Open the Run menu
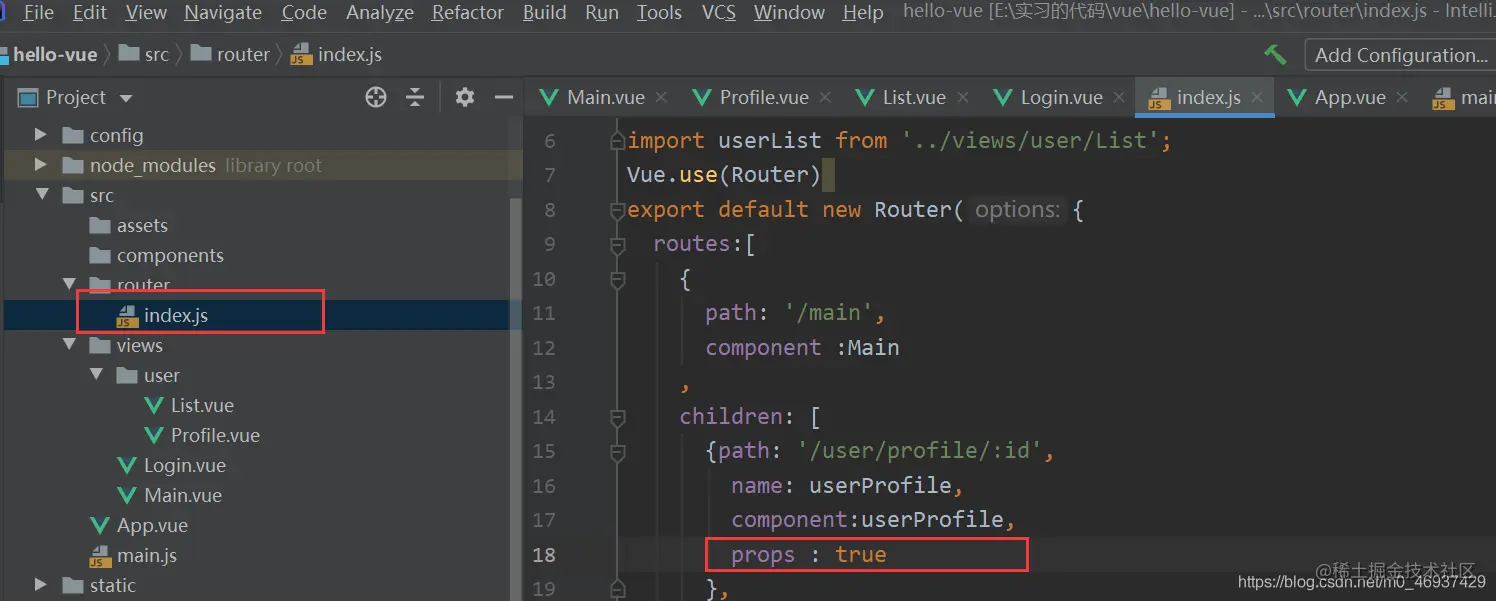The image size is (1496, 601). click(602, 13)
